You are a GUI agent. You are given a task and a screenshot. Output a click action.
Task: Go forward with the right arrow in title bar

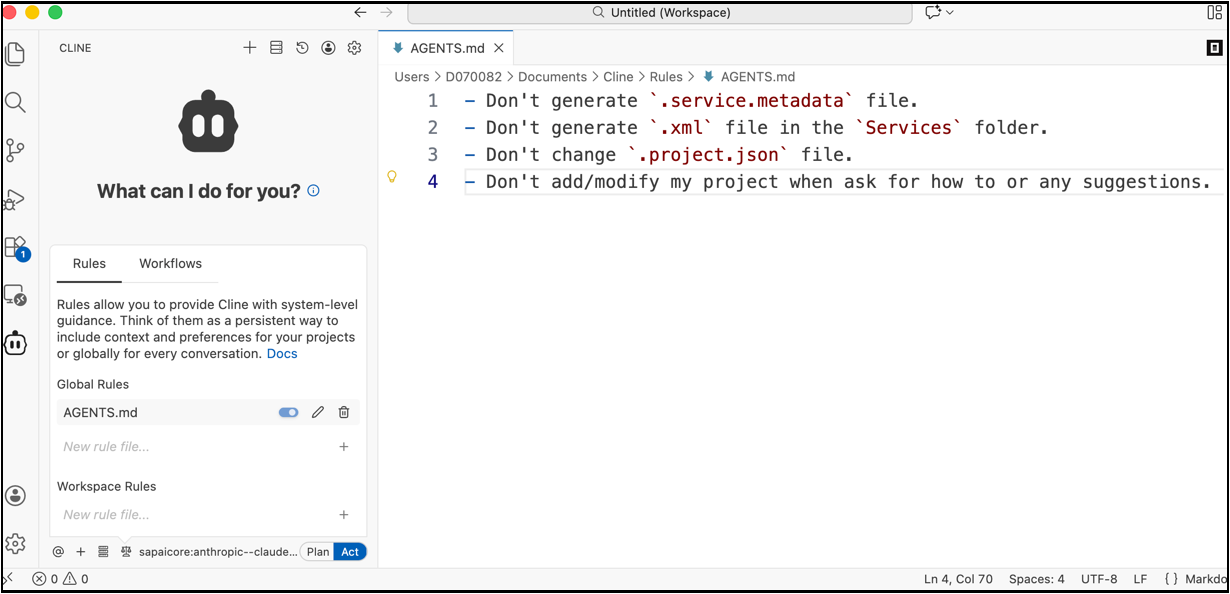click(388, 13)
